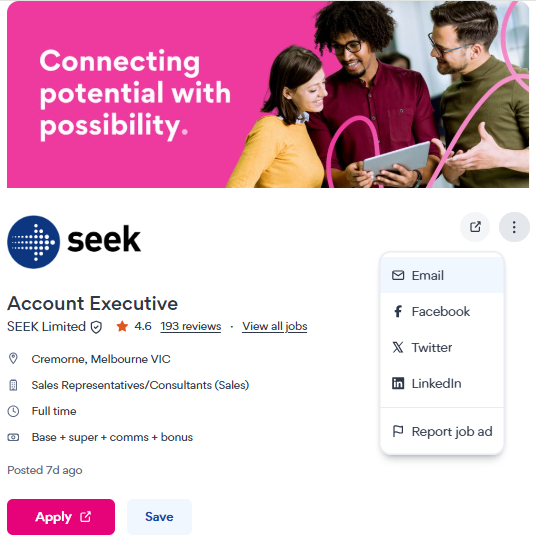Click the LinkedIn logo icon
The width and height of the screenshot is (536, 556).
[x=398, y=383]
